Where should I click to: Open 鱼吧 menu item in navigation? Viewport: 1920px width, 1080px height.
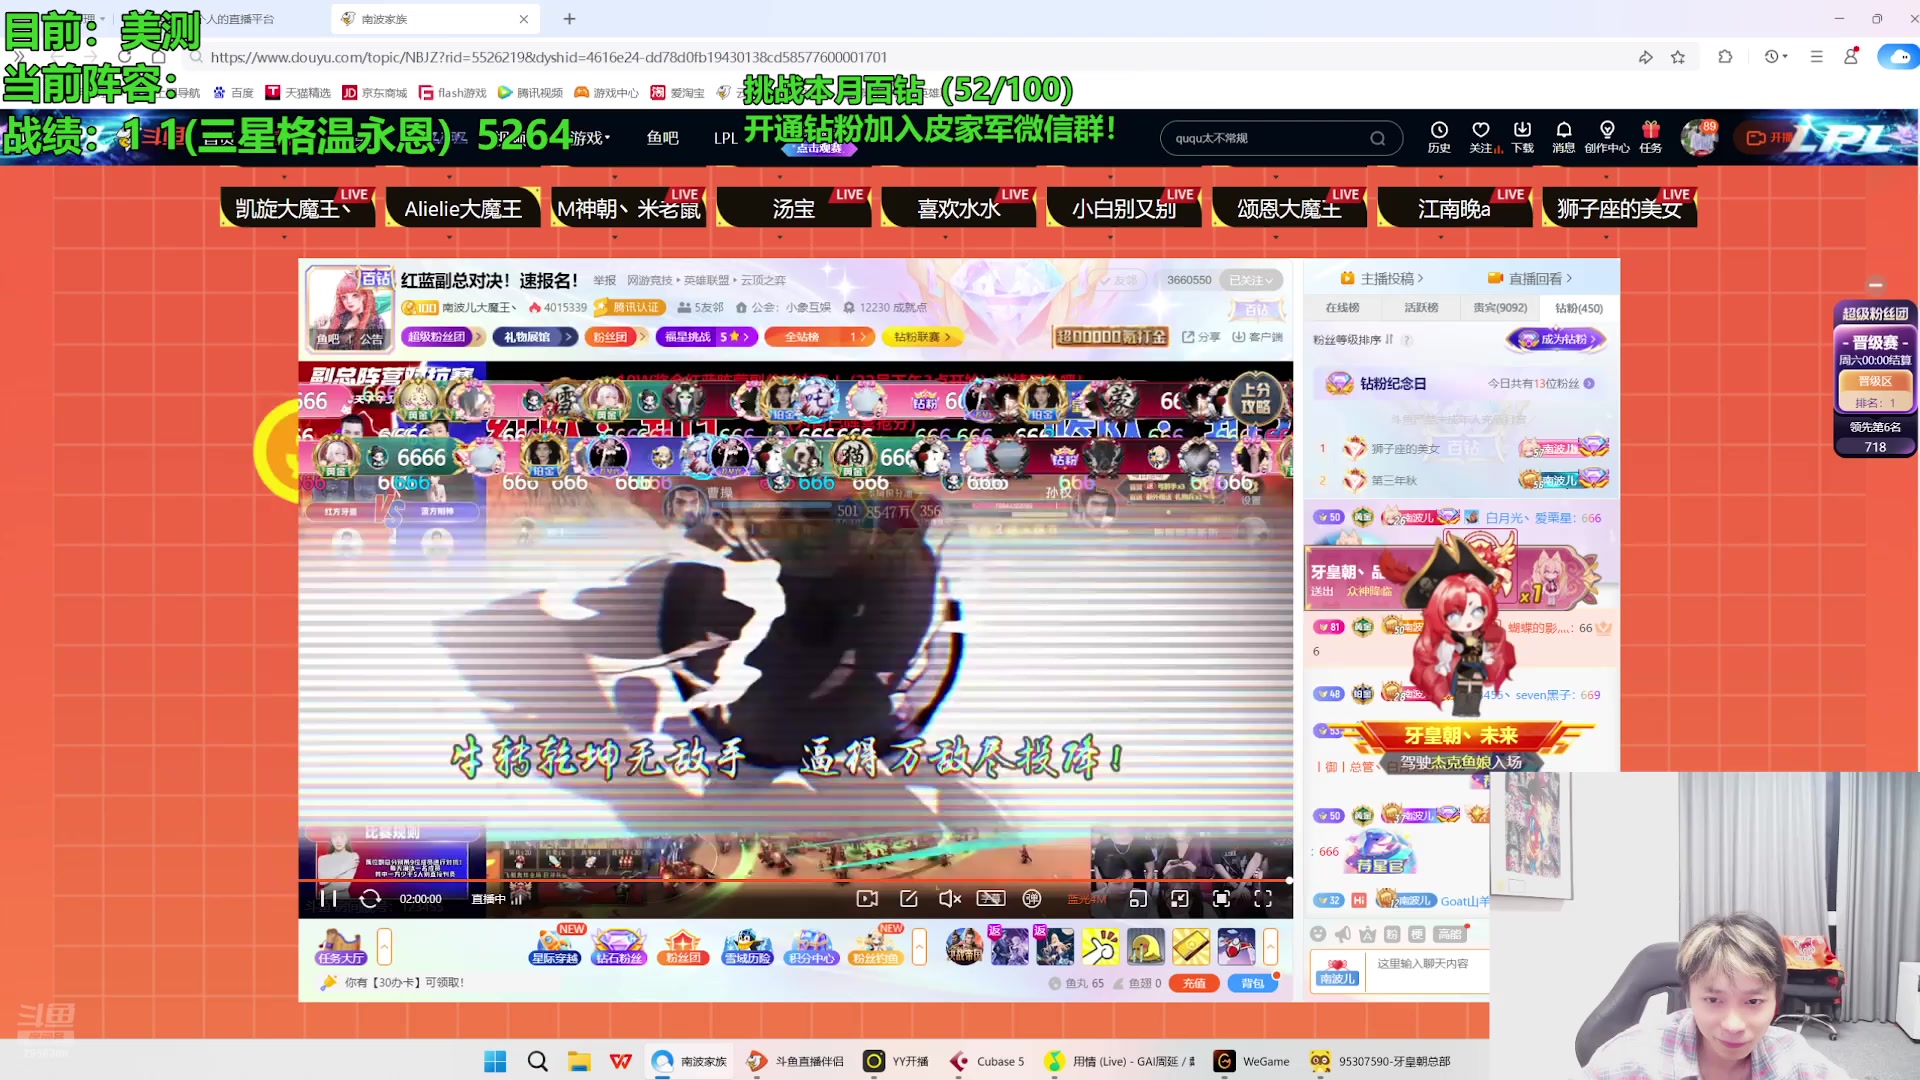point(663,138)
